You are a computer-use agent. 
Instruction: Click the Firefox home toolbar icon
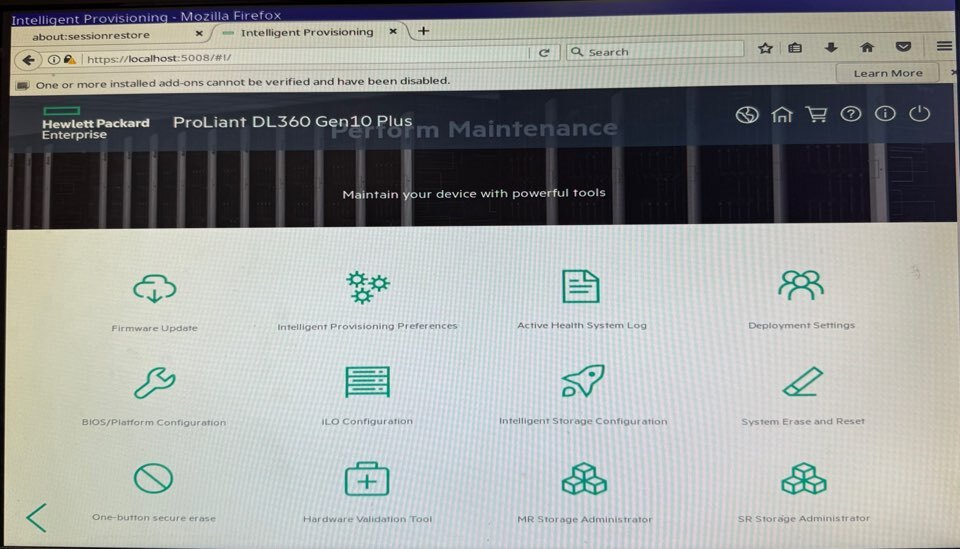tap(867, 47)
